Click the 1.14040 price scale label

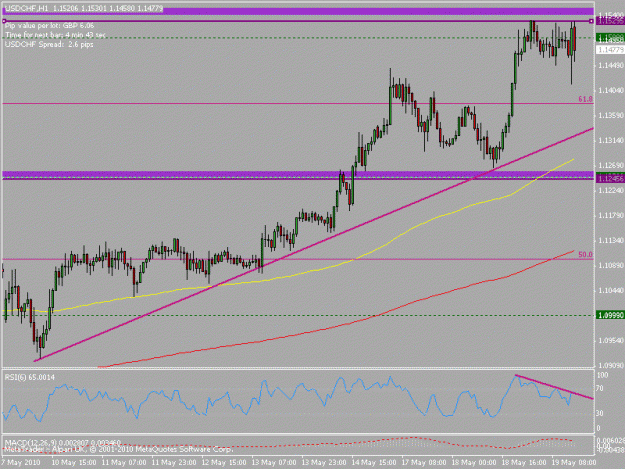click(611, 90)
